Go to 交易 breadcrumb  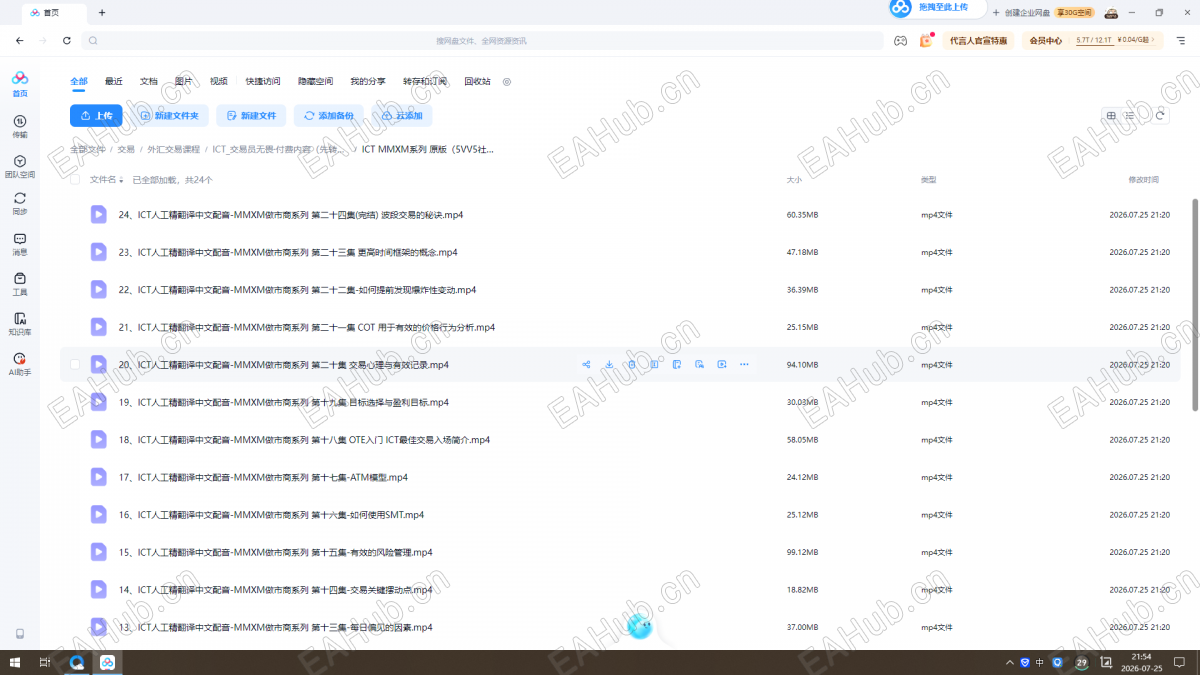(x=126, y=149)
